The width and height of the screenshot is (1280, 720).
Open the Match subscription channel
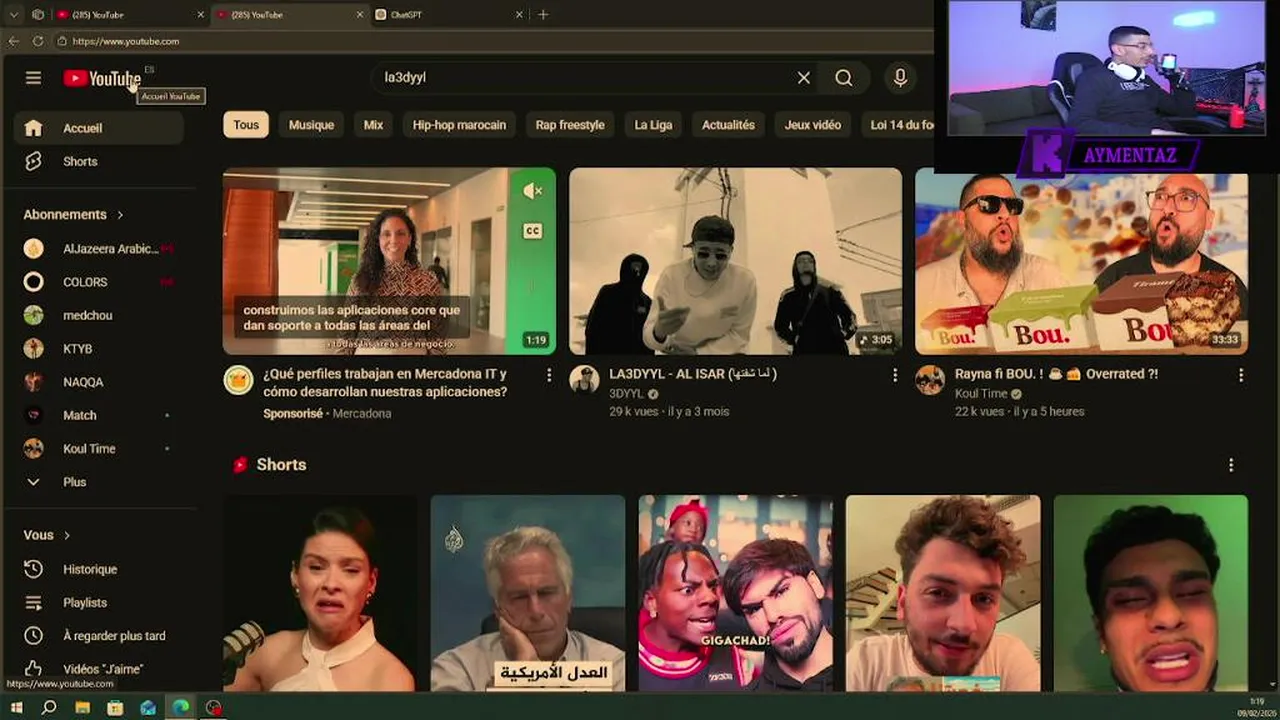tap(98, 415)
